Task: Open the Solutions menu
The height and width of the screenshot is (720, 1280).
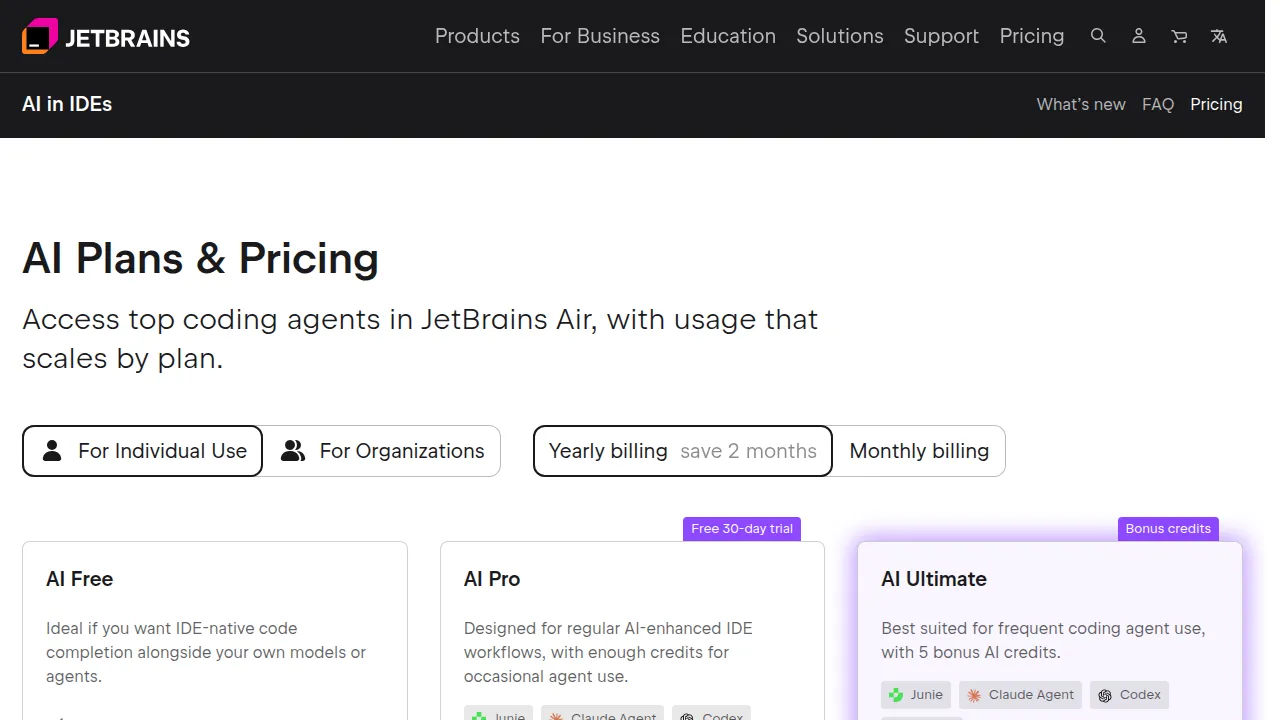Action: (840, 36)
